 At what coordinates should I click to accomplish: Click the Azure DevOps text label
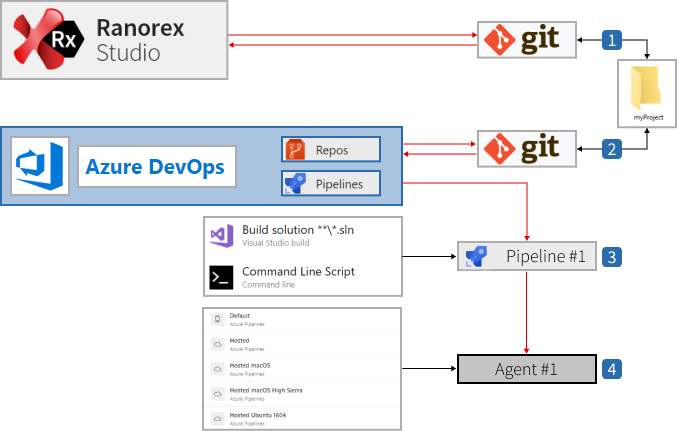click(x=154, y=166)
